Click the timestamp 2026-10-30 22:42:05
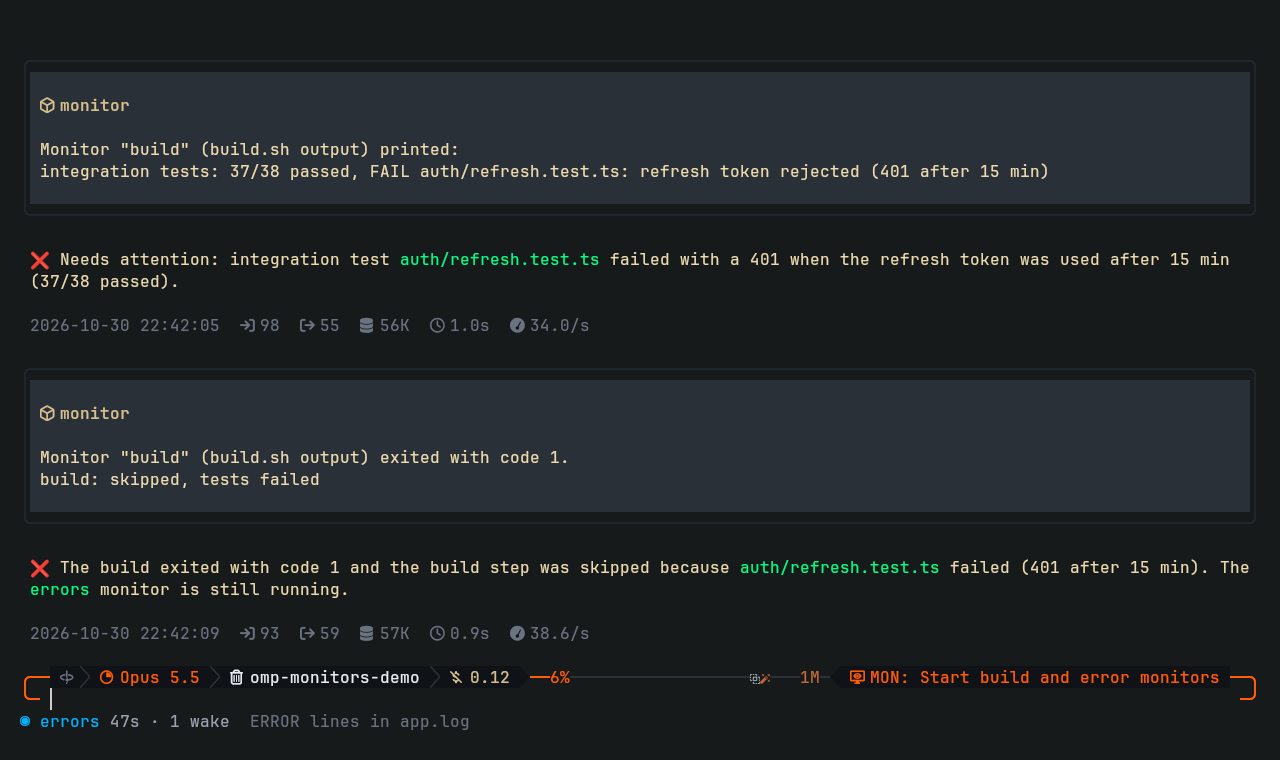Image resolution: width=1280 pixels, height=760 pixels. pyautogui.click(x=125, y=325)
